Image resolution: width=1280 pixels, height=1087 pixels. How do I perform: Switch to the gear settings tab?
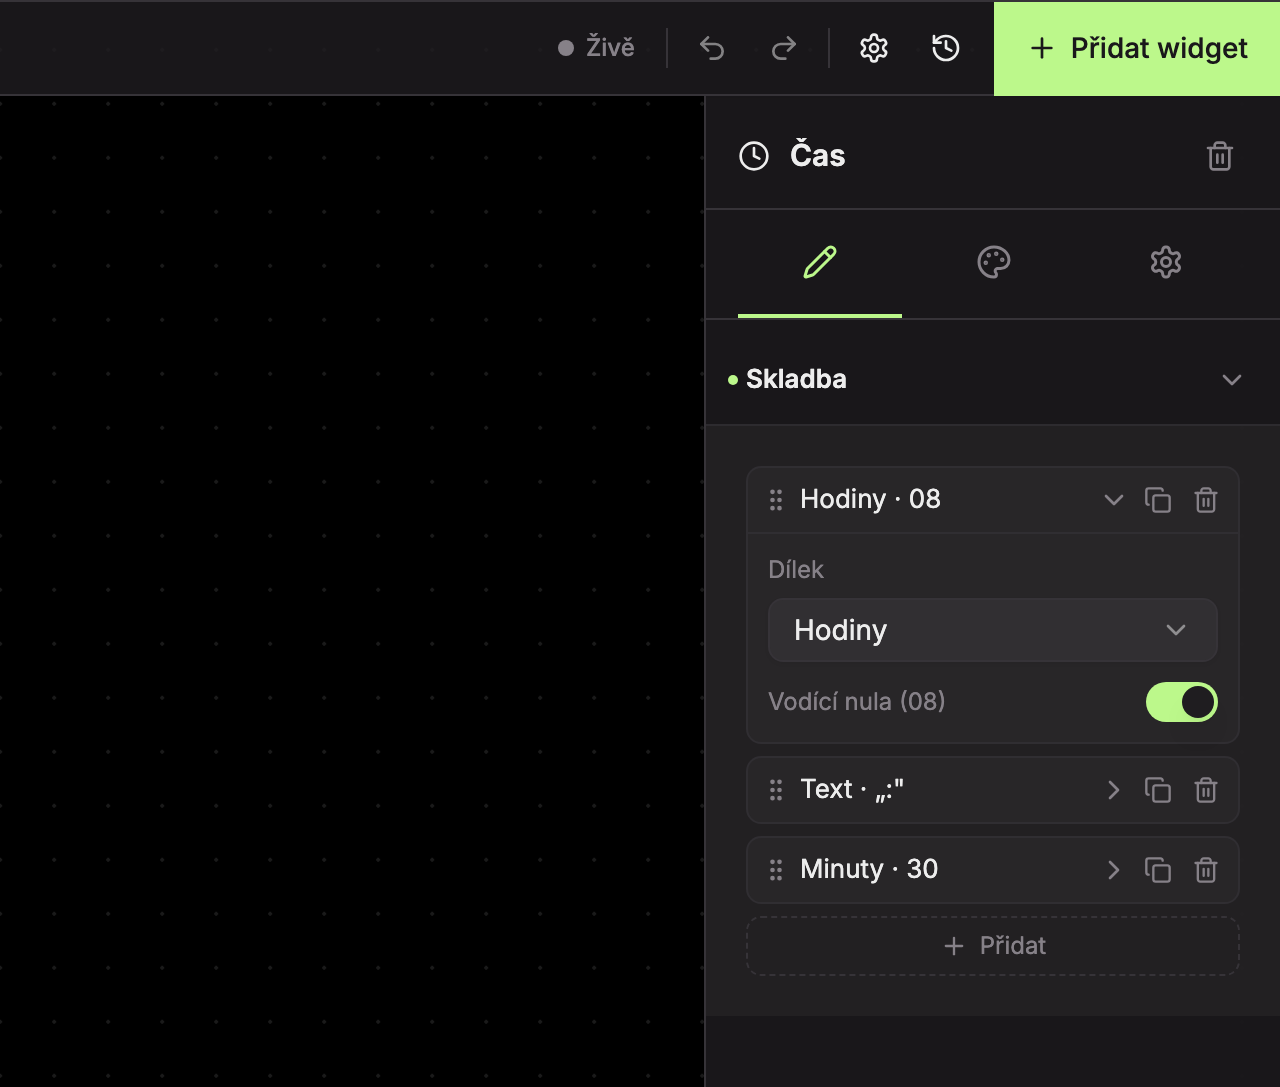(x=1166, y=263)
